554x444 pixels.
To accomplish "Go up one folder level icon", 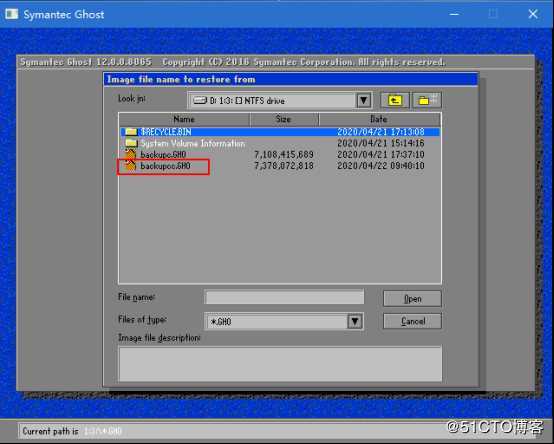I will click(395, 100).
